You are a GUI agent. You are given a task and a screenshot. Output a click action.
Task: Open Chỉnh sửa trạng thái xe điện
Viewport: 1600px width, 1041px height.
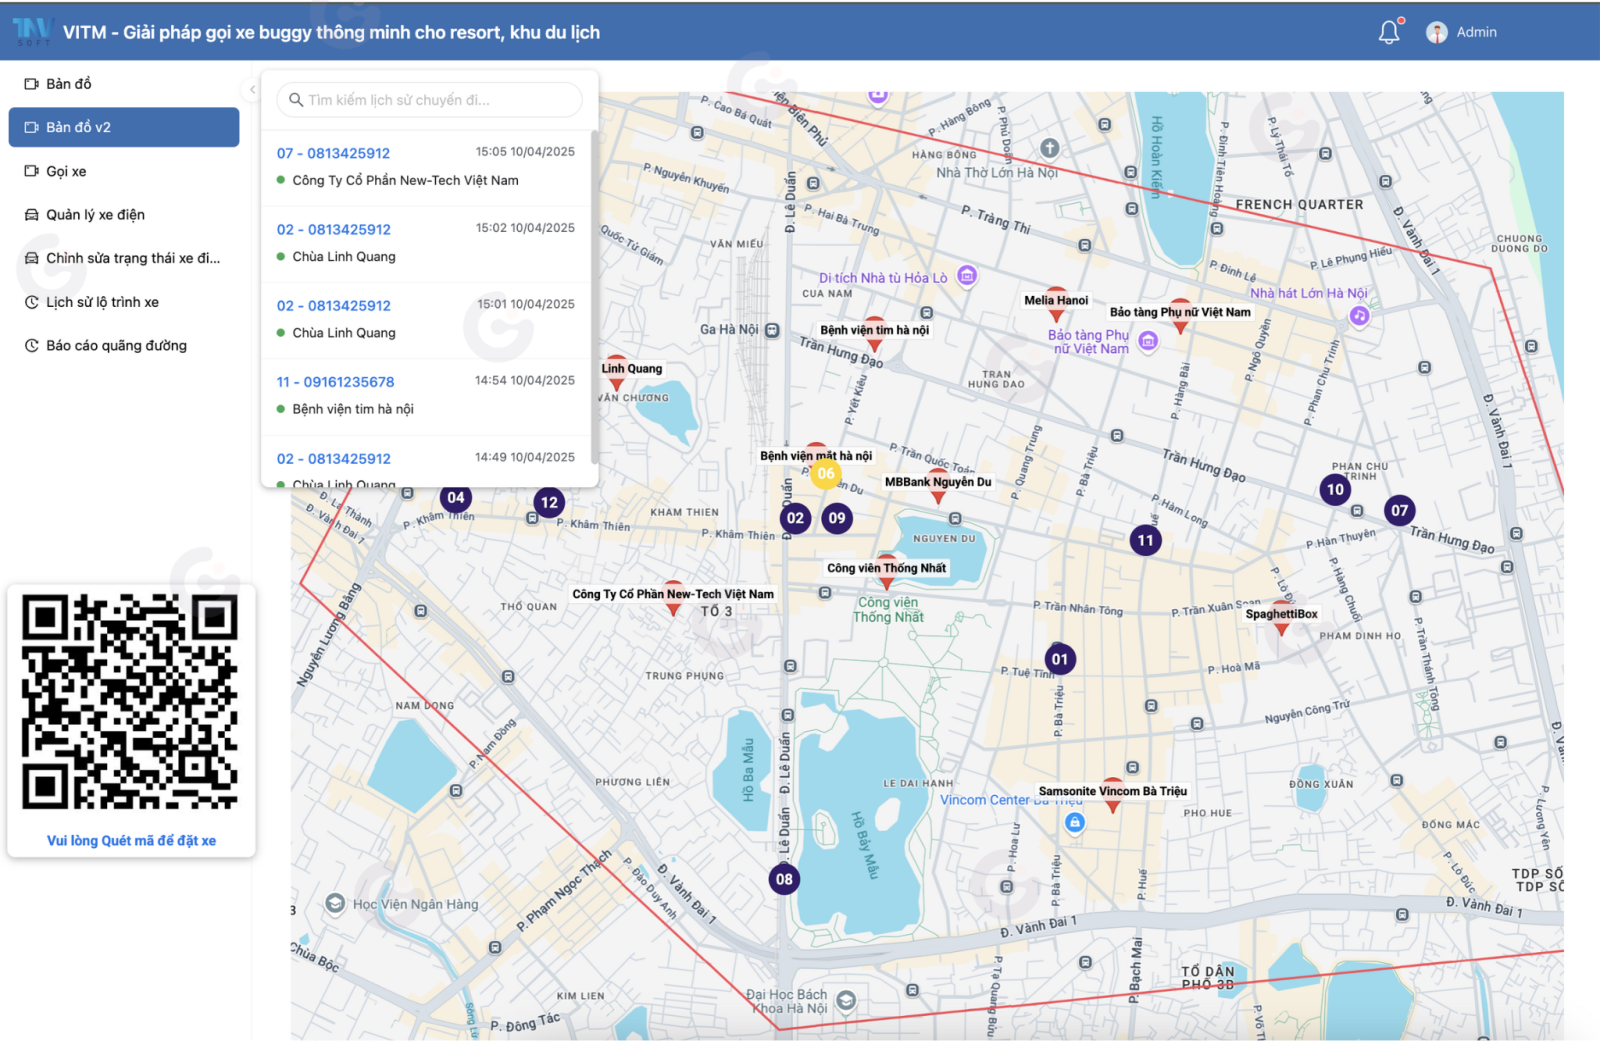[x=124, y=258]
